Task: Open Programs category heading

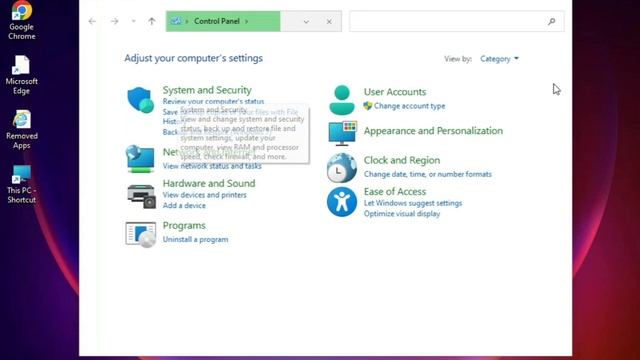Action: [x=184, y=225]
